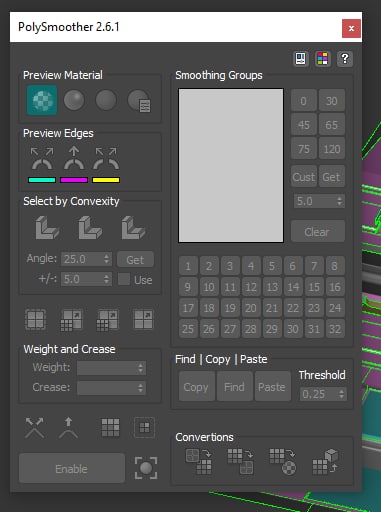Click the smoothing angle 30 button
Viewport: 381px width, 512px height.
tap(332, 101)
